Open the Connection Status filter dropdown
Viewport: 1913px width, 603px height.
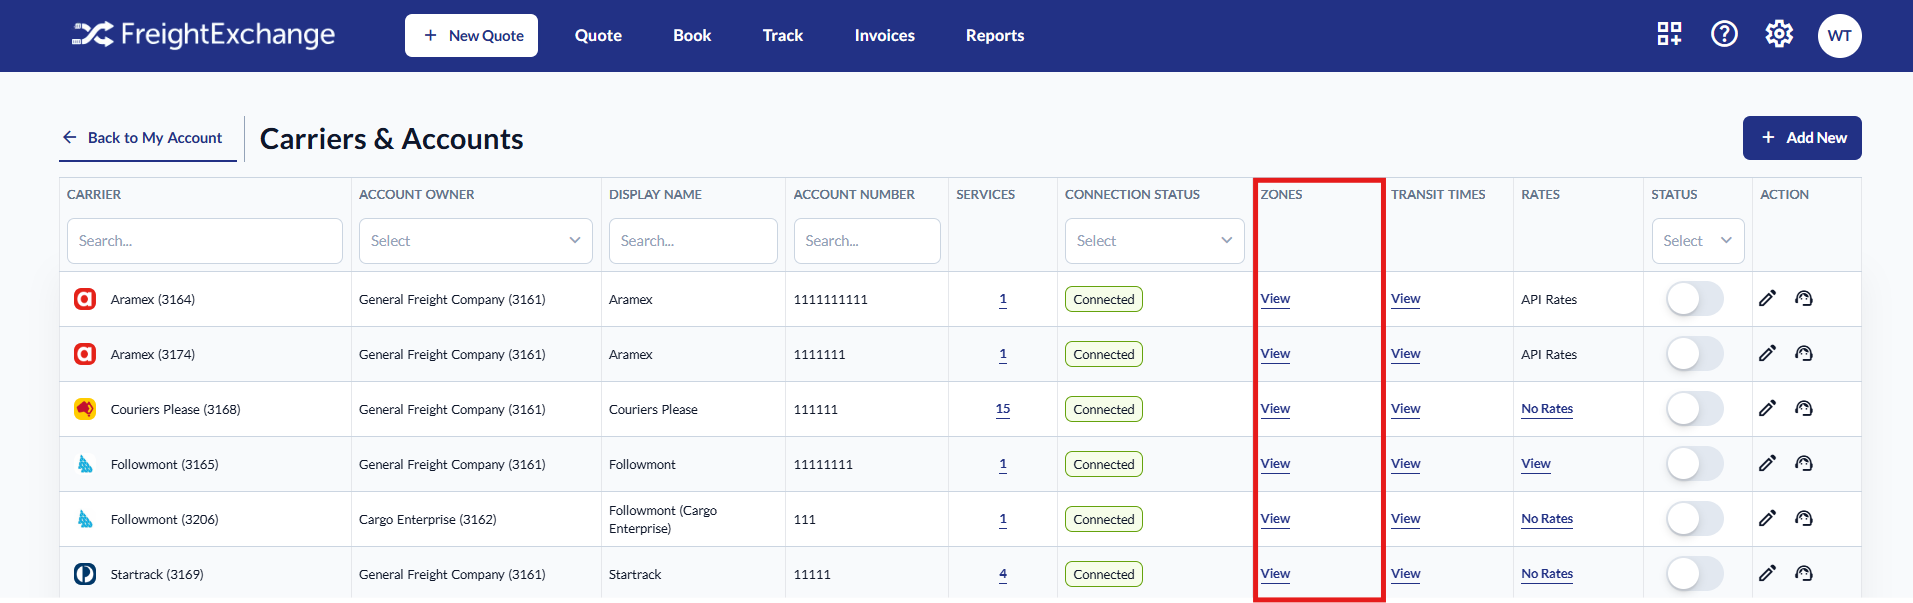pos(1154,241)
